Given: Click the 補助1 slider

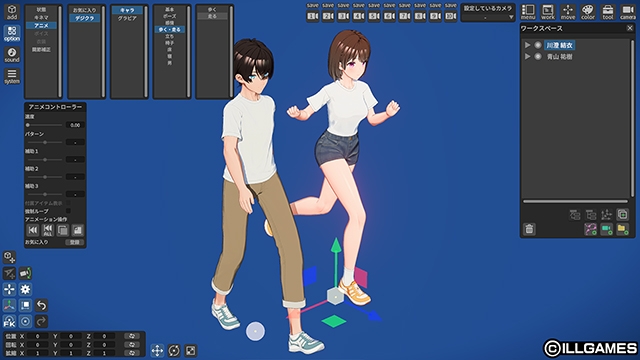Looking at the screenshot, I should pos(44,160).
